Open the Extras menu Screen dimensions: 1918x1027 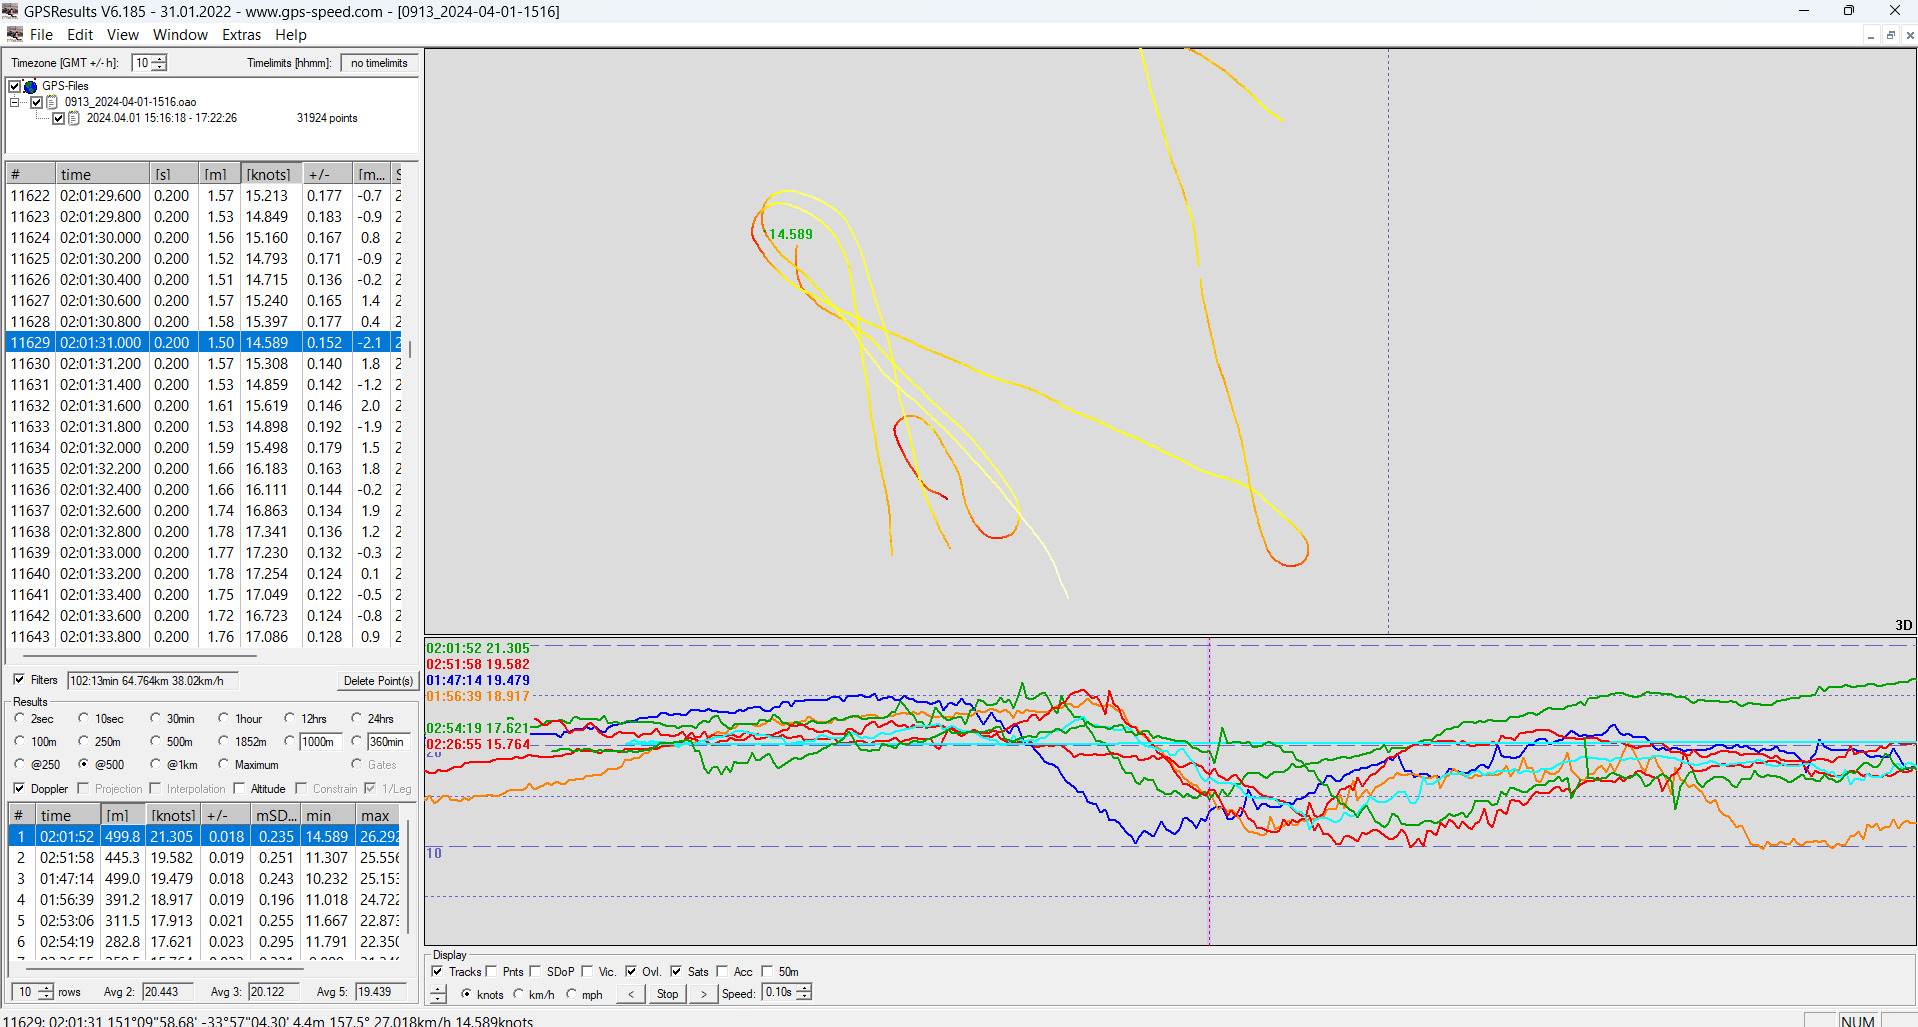pyautogui.click(x=241, y=35)
